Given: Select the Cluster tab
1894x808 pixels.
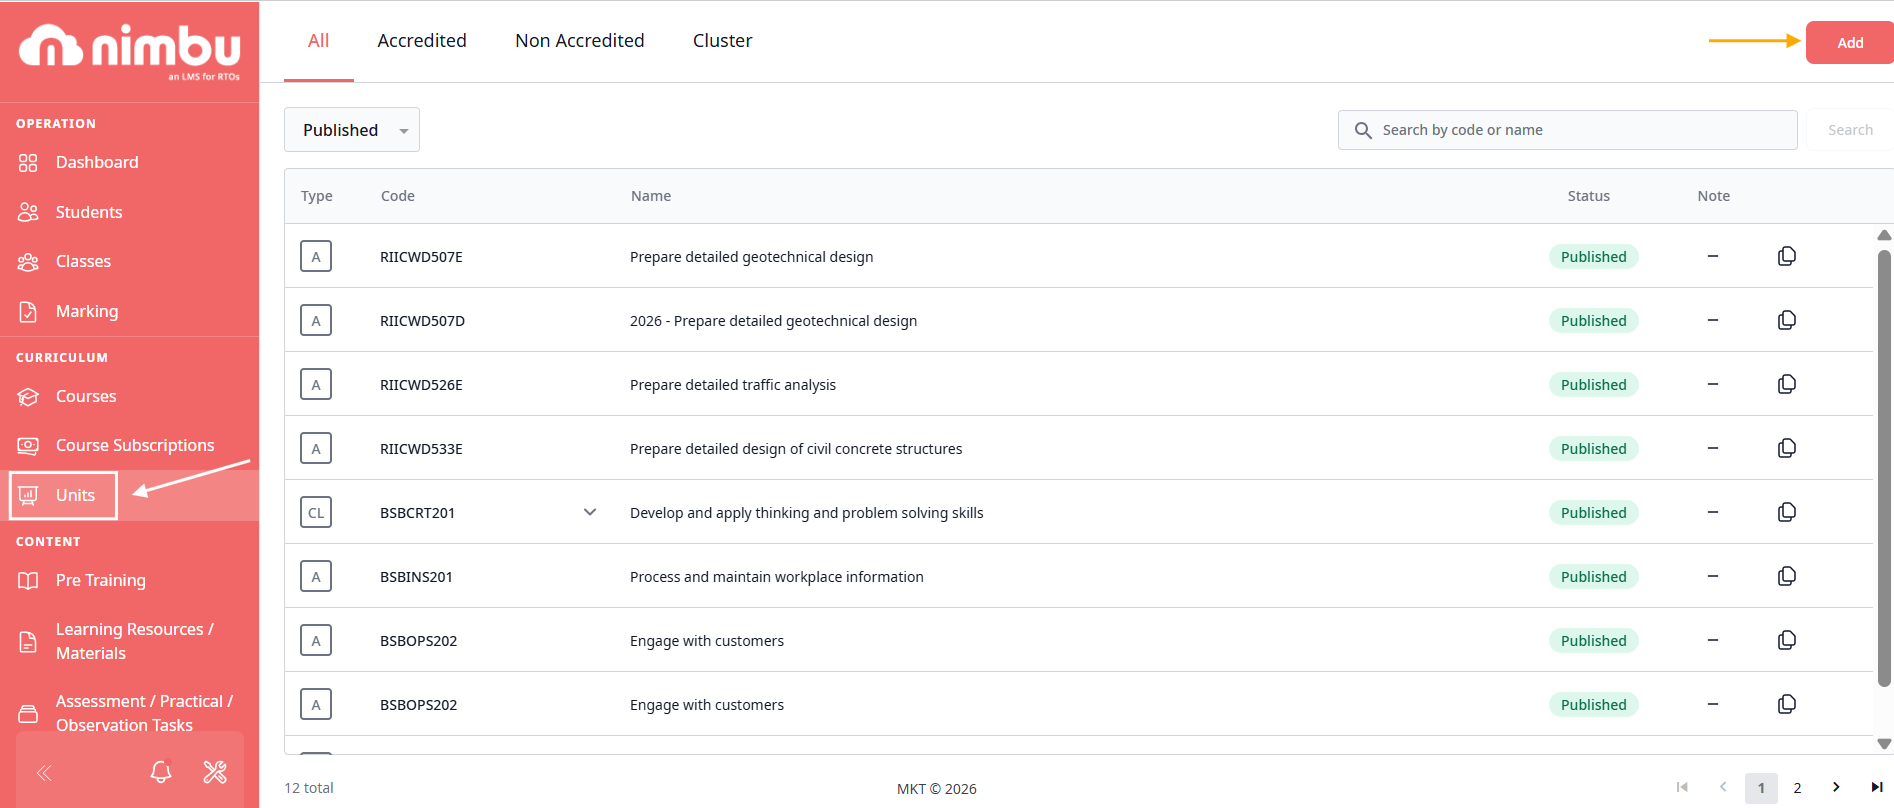Looking at the screenshot, I should click(722, 41).
